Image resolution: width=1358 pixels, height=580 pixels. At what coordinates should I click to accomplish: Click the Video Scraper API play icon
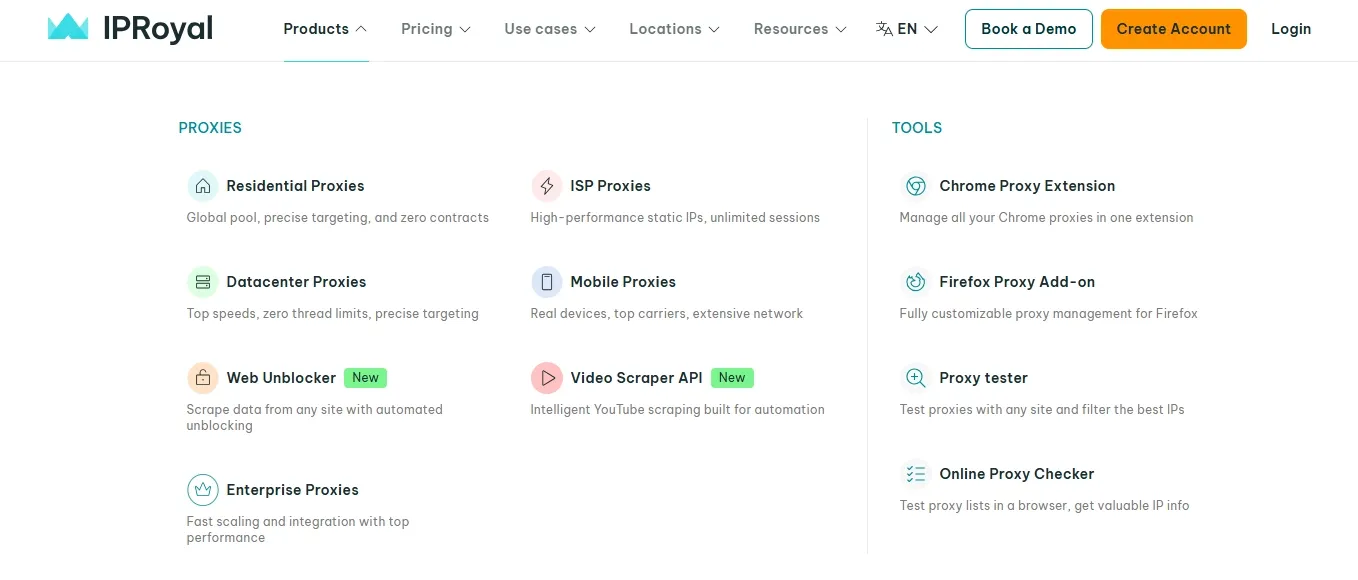pyautogui.click(x=547, y=378)
